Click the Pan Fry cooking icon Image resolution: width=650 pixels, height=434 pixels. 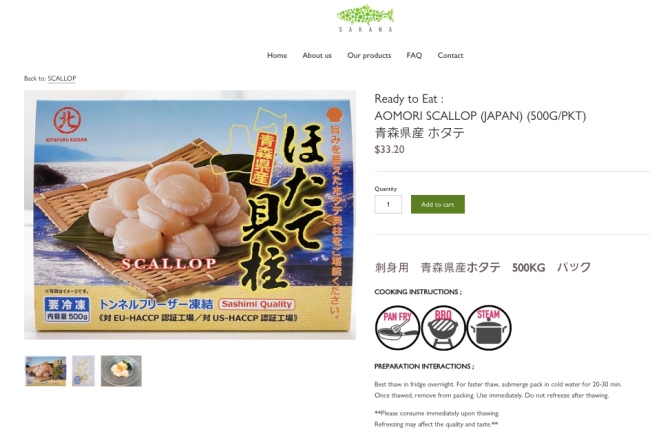(x=397, y=327)
